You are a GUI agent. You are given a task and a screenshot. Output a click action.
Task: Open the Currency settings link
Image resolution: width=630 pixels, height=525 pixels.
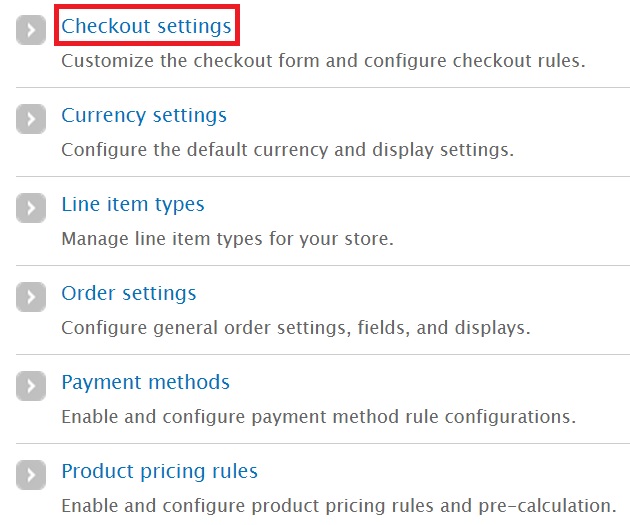click(x=144, y=115)
